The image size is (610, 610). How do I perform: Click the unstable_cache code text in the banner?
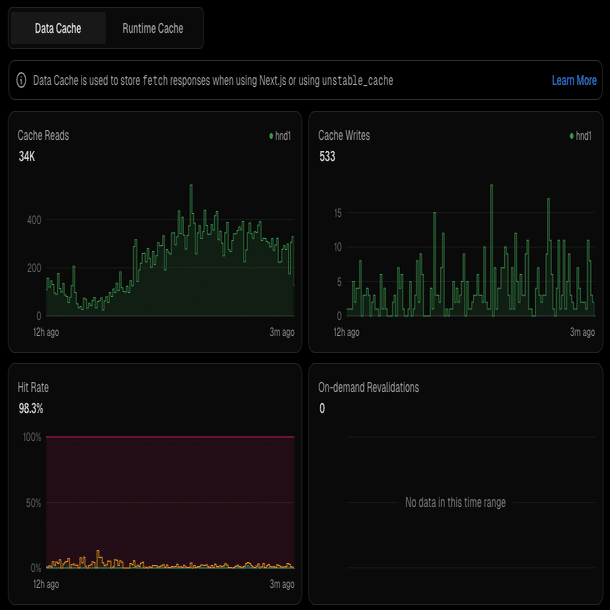point(357,80)
